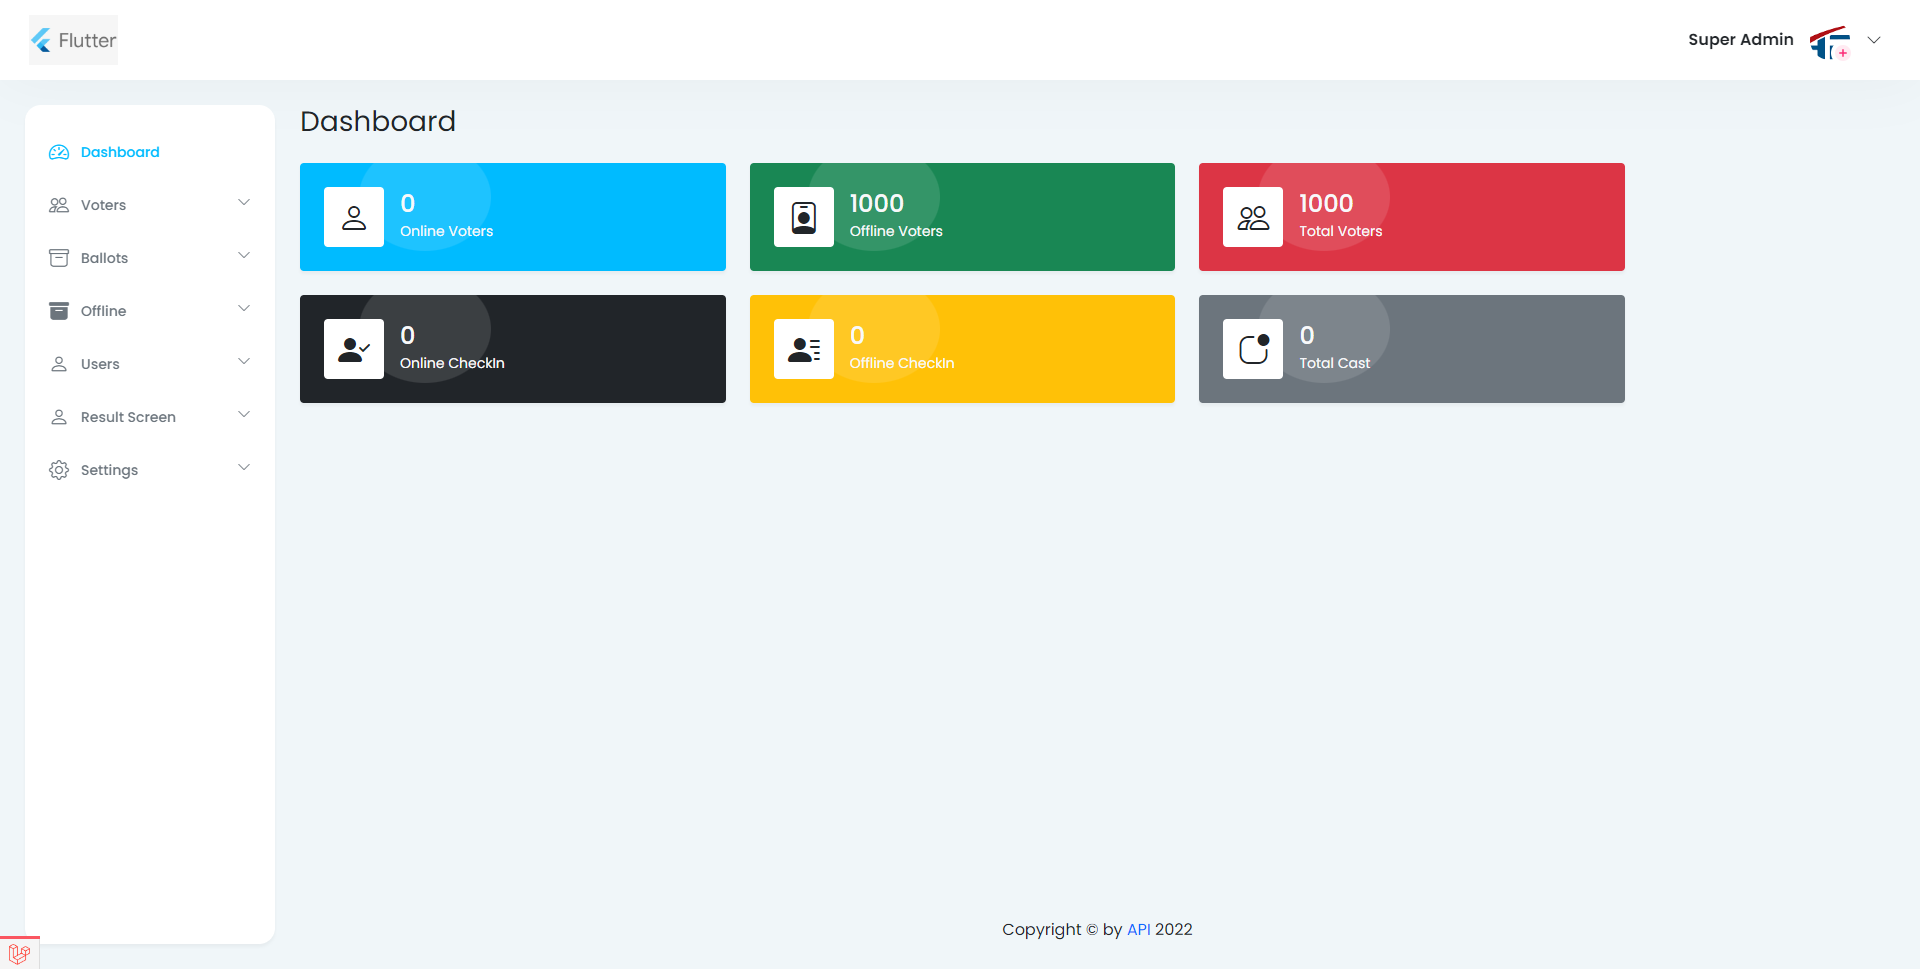The image size is (1920, 969).
Task: Click the Voters people icon in sidebar
Action: (x=59, y=205)
